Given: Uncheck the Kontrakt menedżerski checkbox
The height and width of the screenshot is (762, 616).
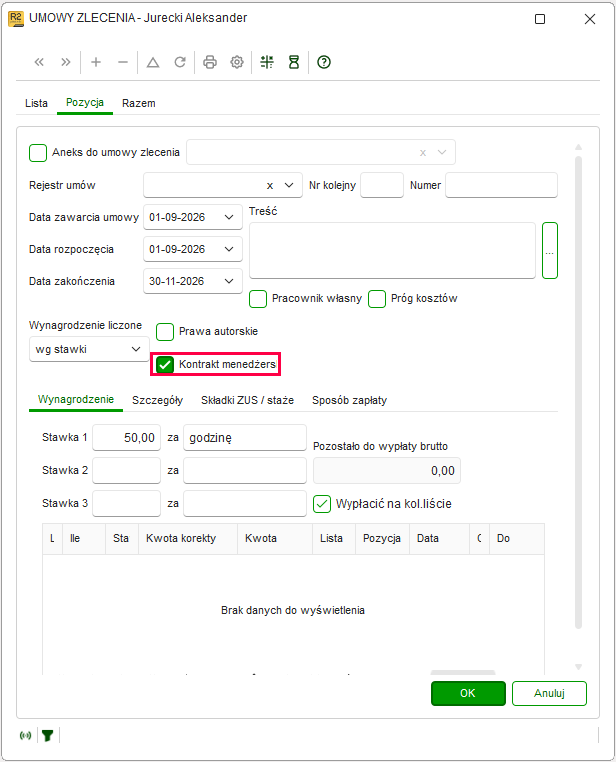Looking at the screenshot, I should click(x=165, y=364).
